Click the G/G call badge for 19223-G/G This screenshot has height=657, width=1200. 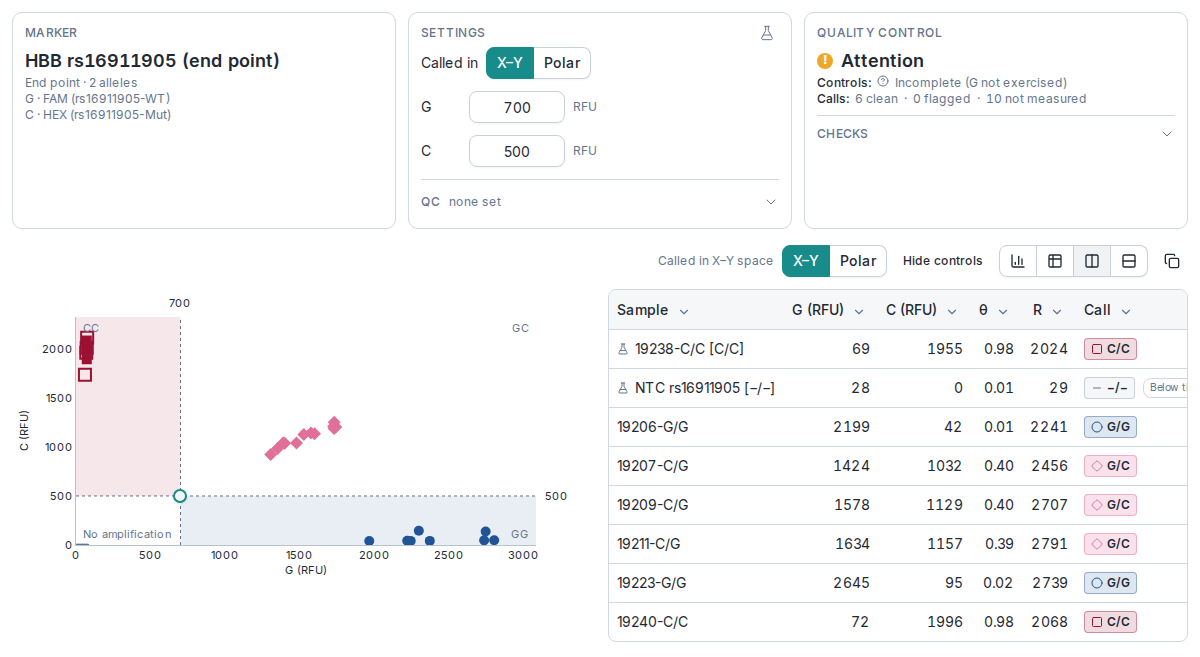click(x=1110, y=583)
